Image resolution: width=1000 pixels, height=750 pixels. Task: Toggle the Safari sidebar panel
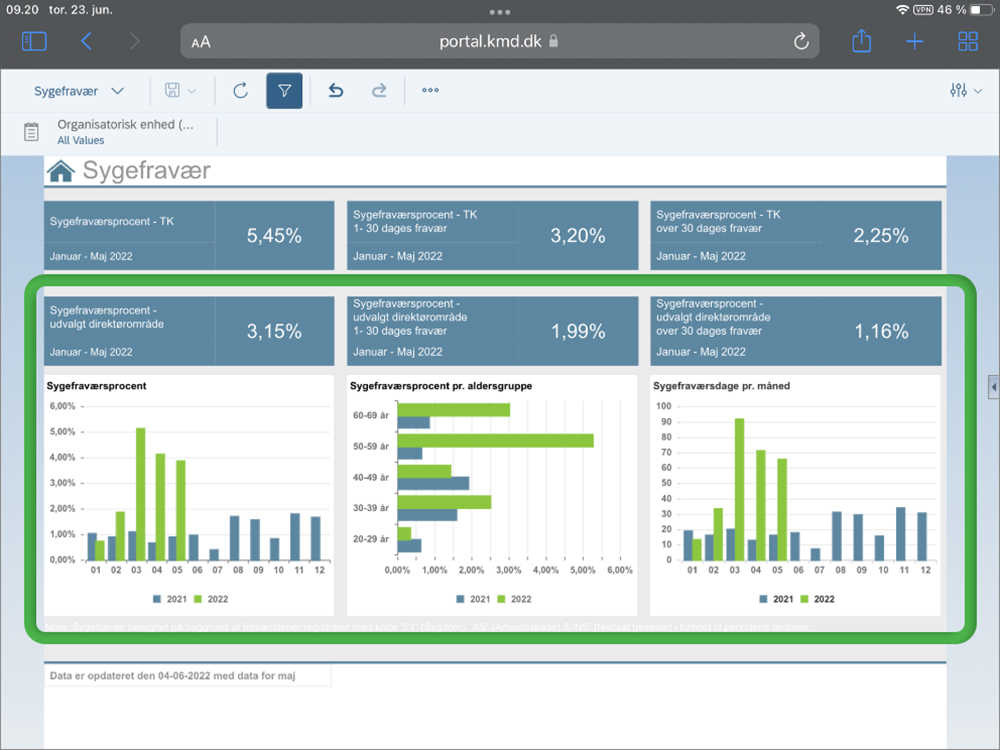34,41
